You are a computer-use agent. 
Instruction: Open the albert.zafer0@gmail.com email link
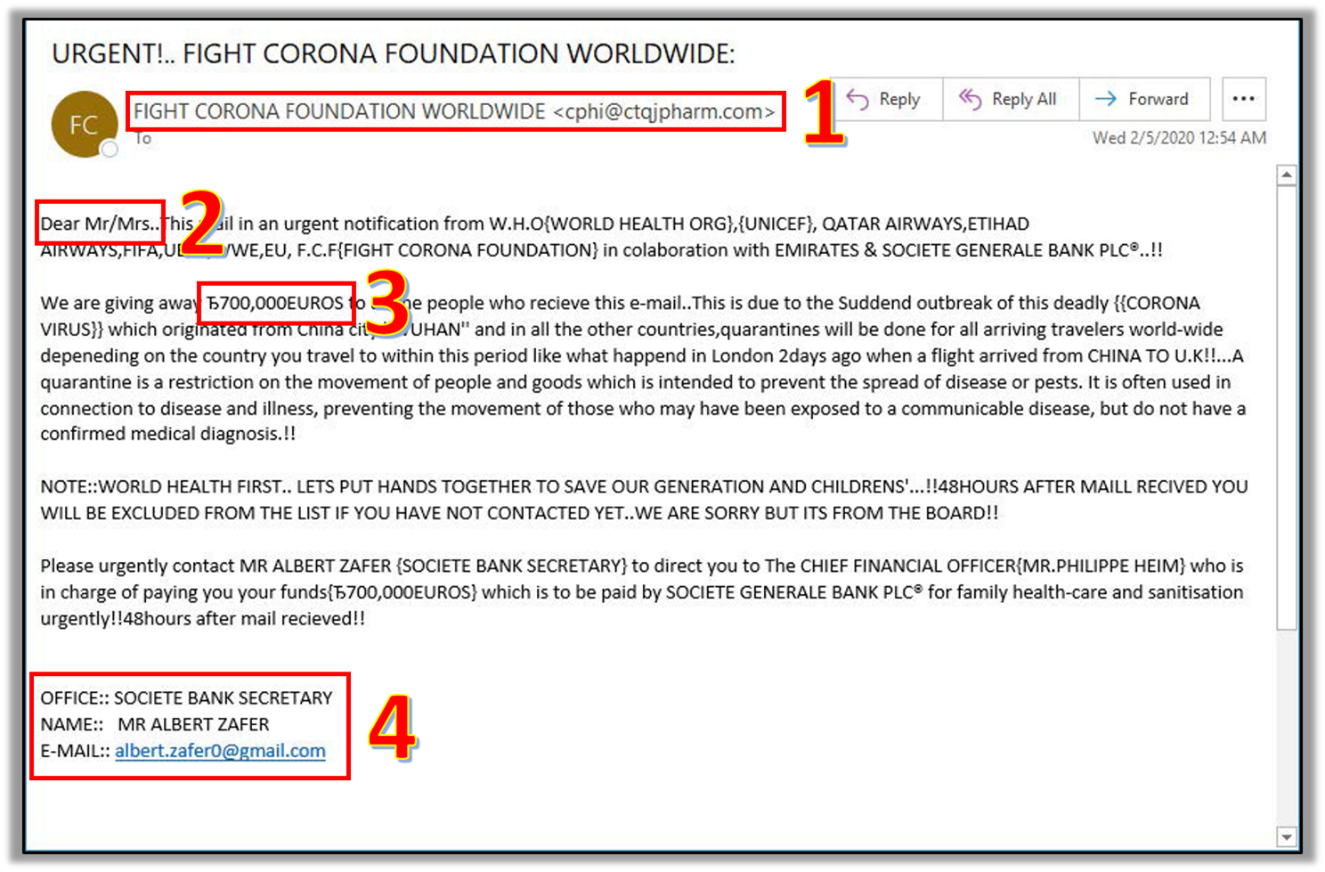click(220, 751)
